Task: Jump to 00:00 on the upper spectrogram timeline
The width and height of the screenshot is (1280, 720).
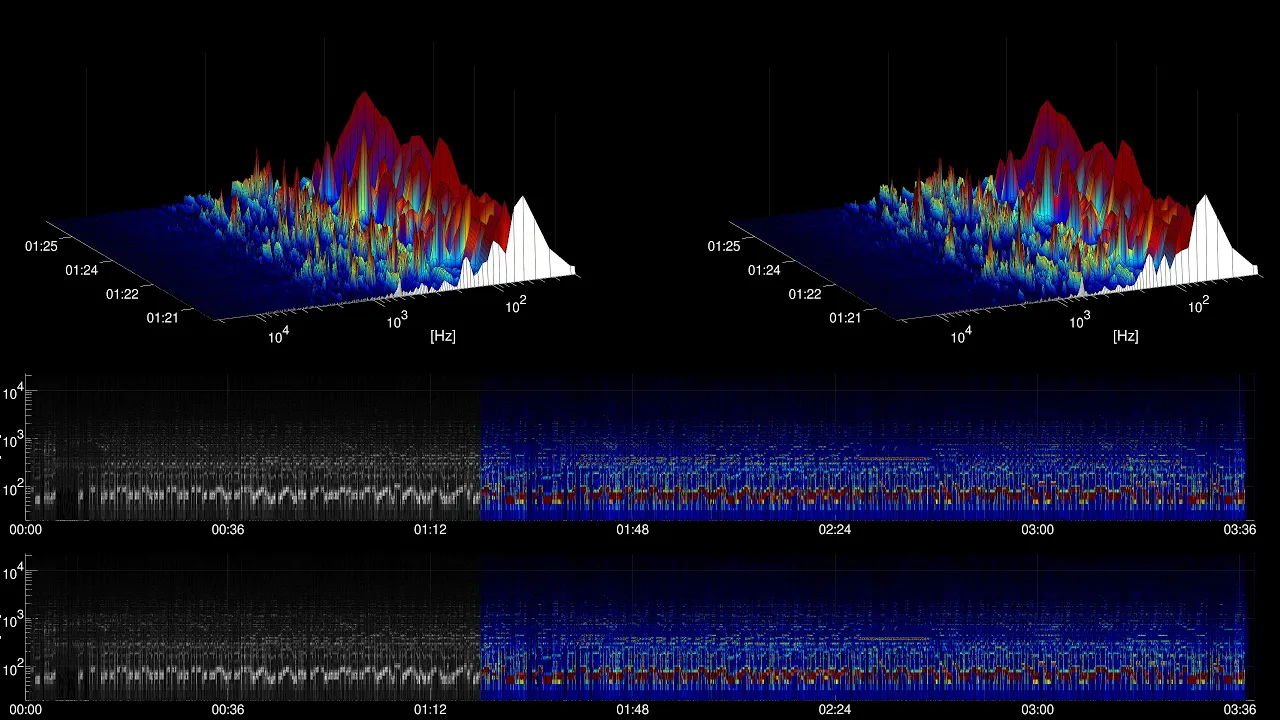Action: [25, 530]
